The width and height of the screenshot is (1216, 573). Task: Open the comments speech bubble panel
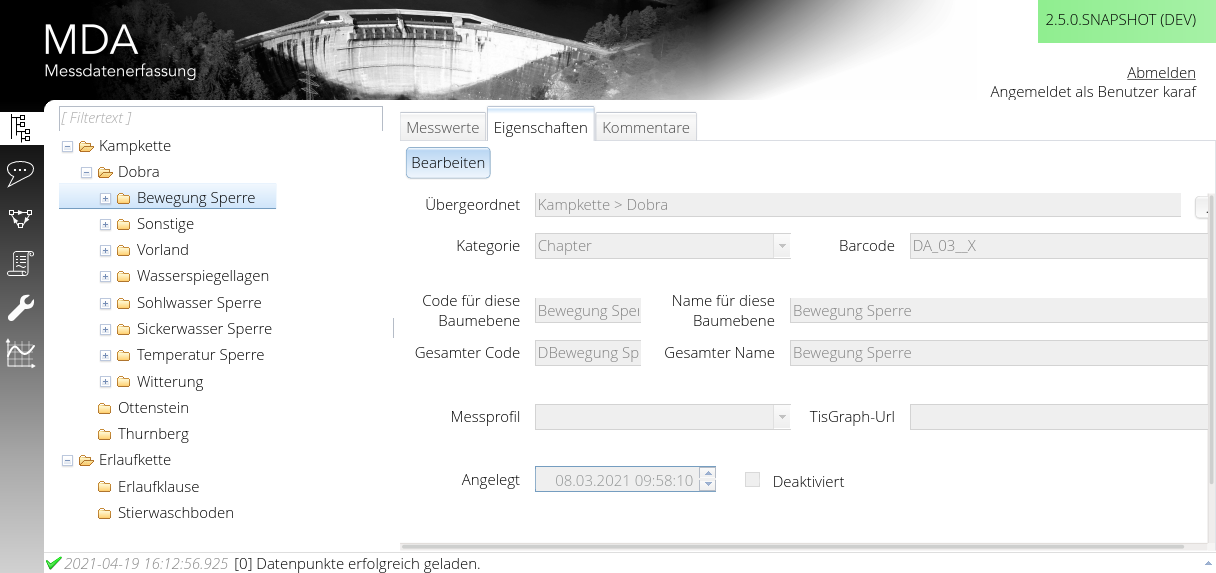[20, 173]
